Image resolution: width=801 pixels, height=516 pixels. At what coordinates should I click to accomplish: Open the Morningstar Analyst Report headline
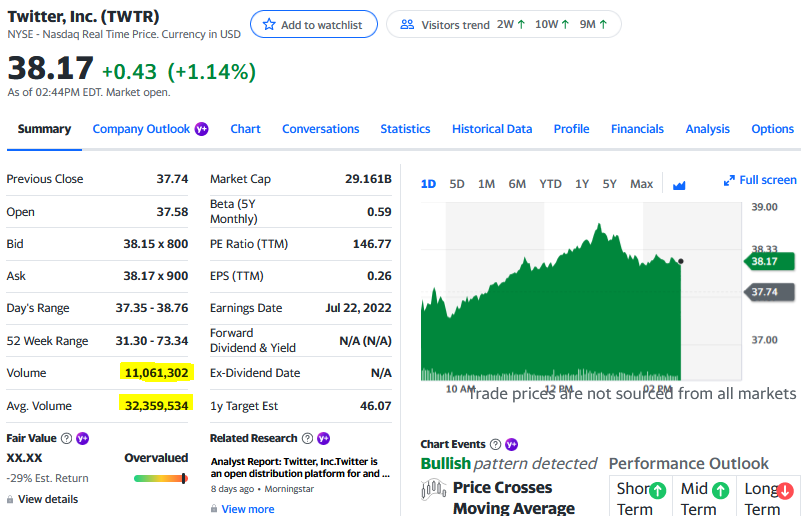300,467
